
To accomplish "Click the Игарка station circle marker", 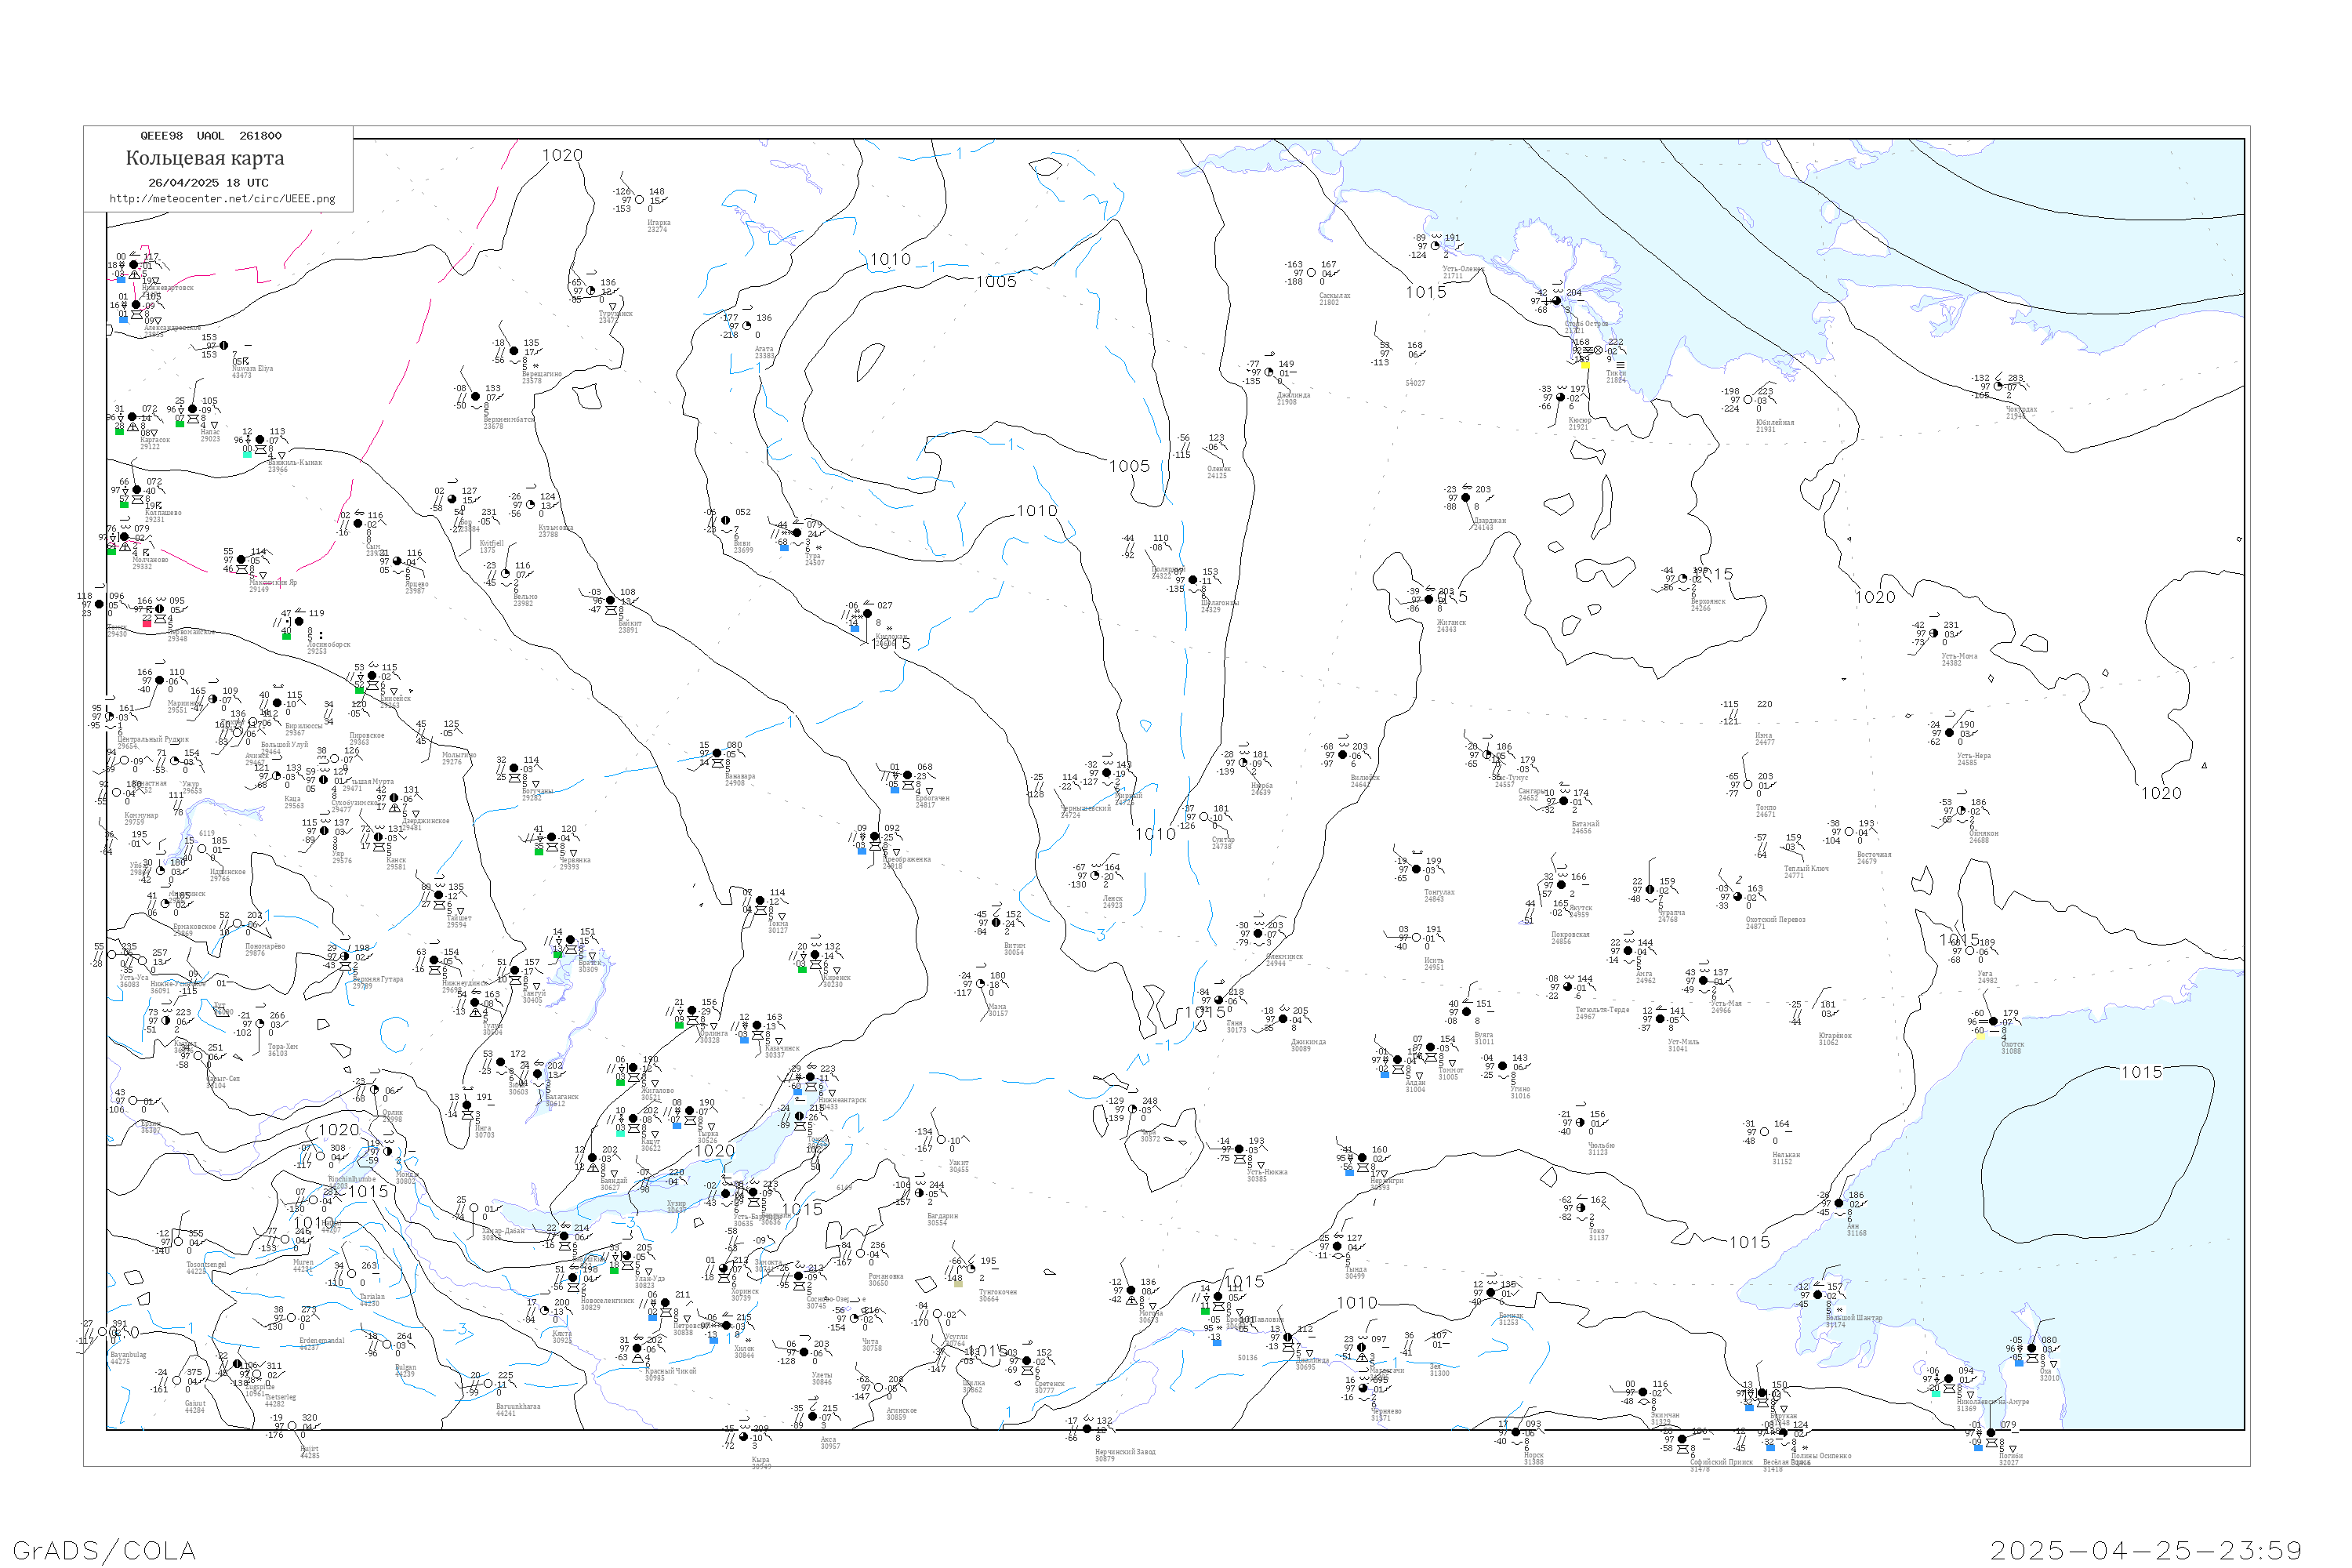I will [640, 200].
